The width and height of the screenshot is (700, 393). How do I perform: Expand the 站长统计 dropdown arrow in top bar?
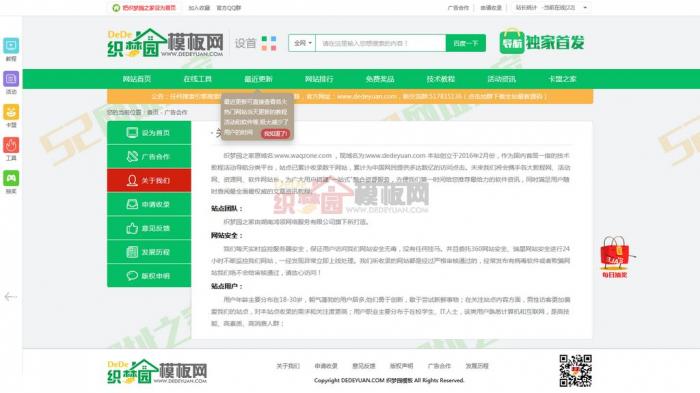coord(585,8)
